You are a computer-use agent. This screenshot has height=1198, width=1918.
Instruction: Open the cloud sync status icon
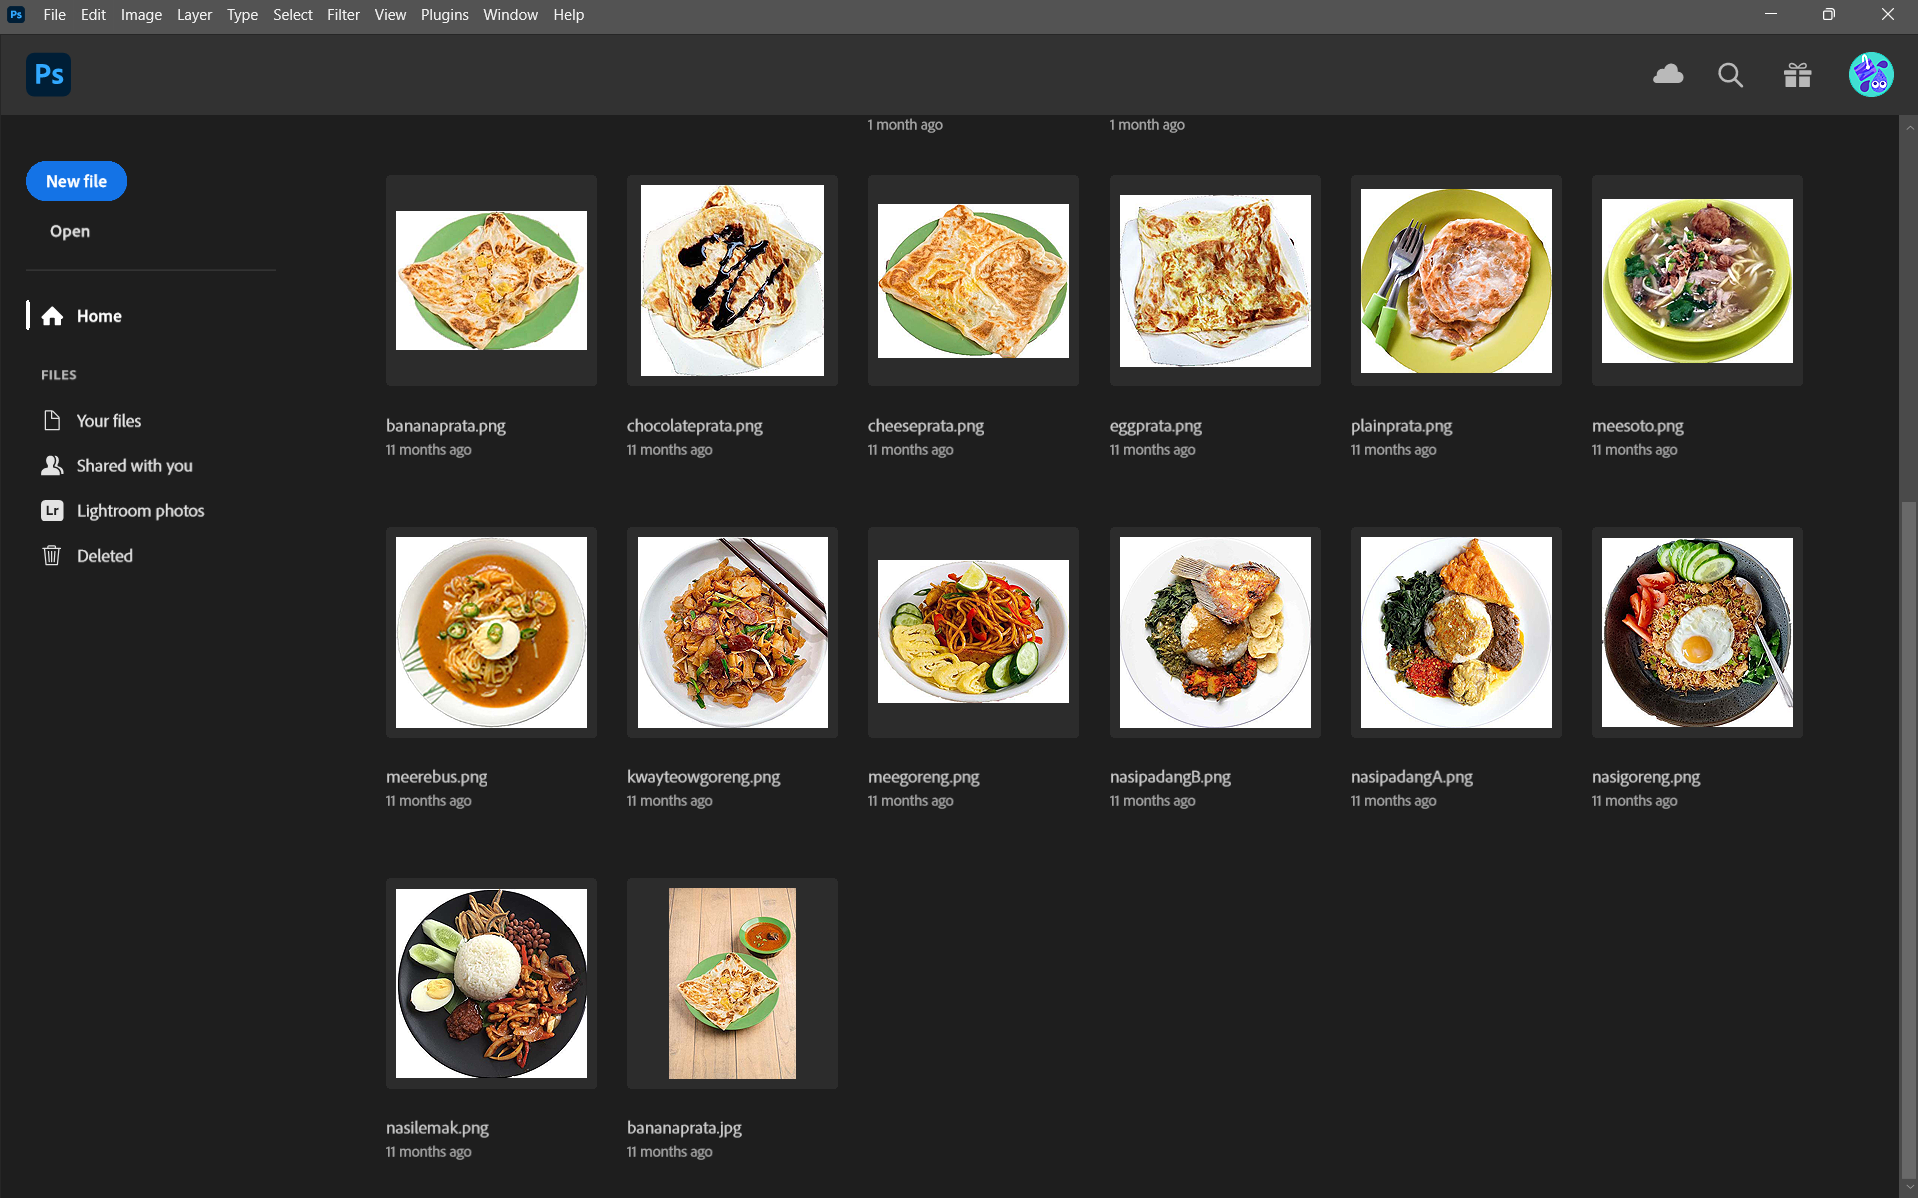coord(1668,75)
